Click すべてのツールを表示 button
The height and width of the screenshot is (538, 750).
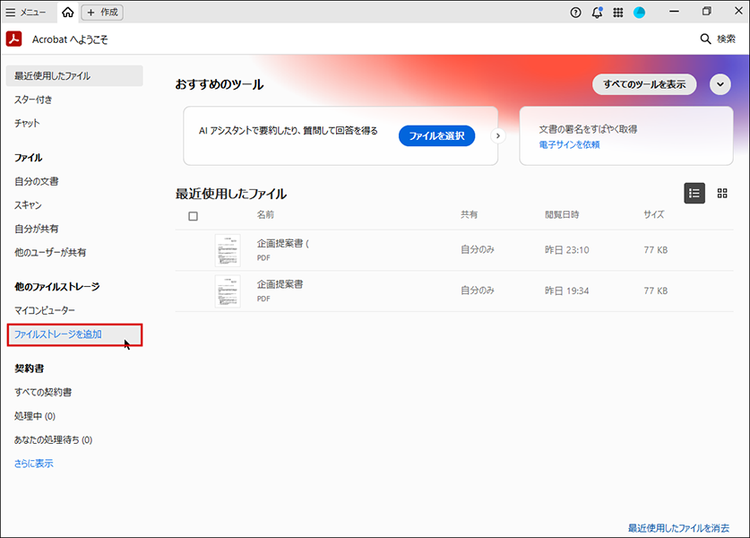644,84
